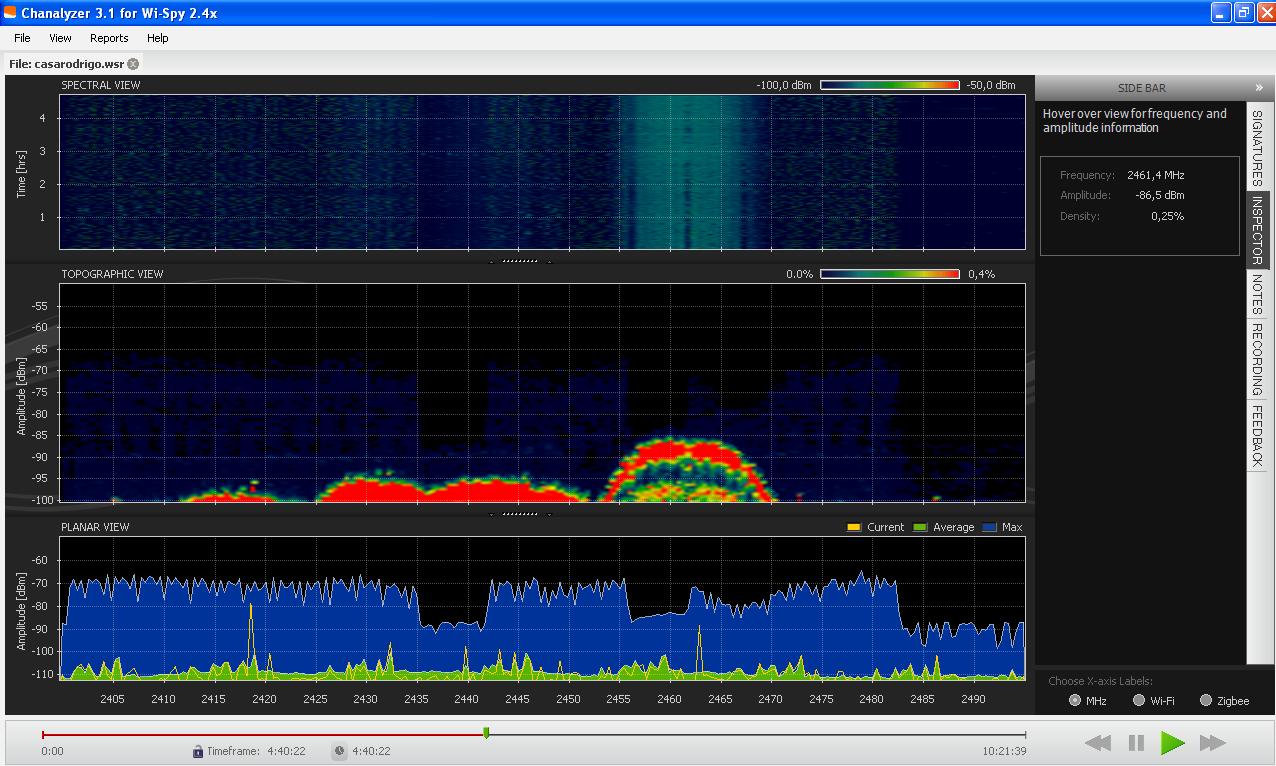
Task: Select the MHz x-axis label option
Action: coord(1075,701)
